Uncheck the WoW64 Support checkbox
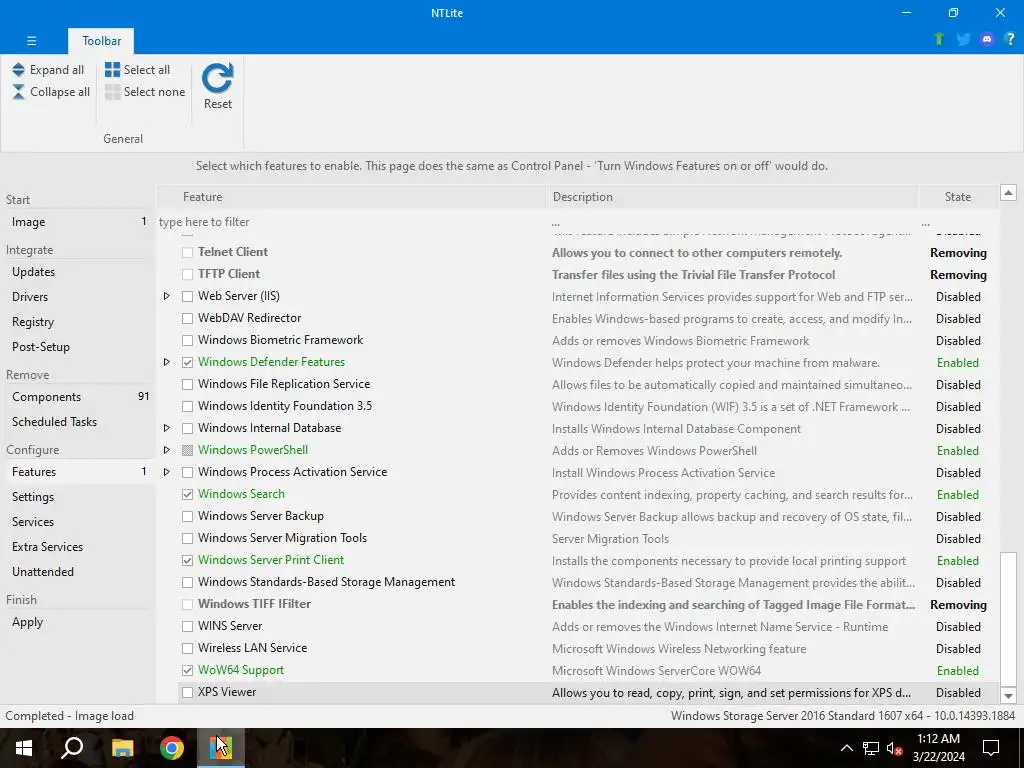This screenshot has height=768, width=1024. 187,671
